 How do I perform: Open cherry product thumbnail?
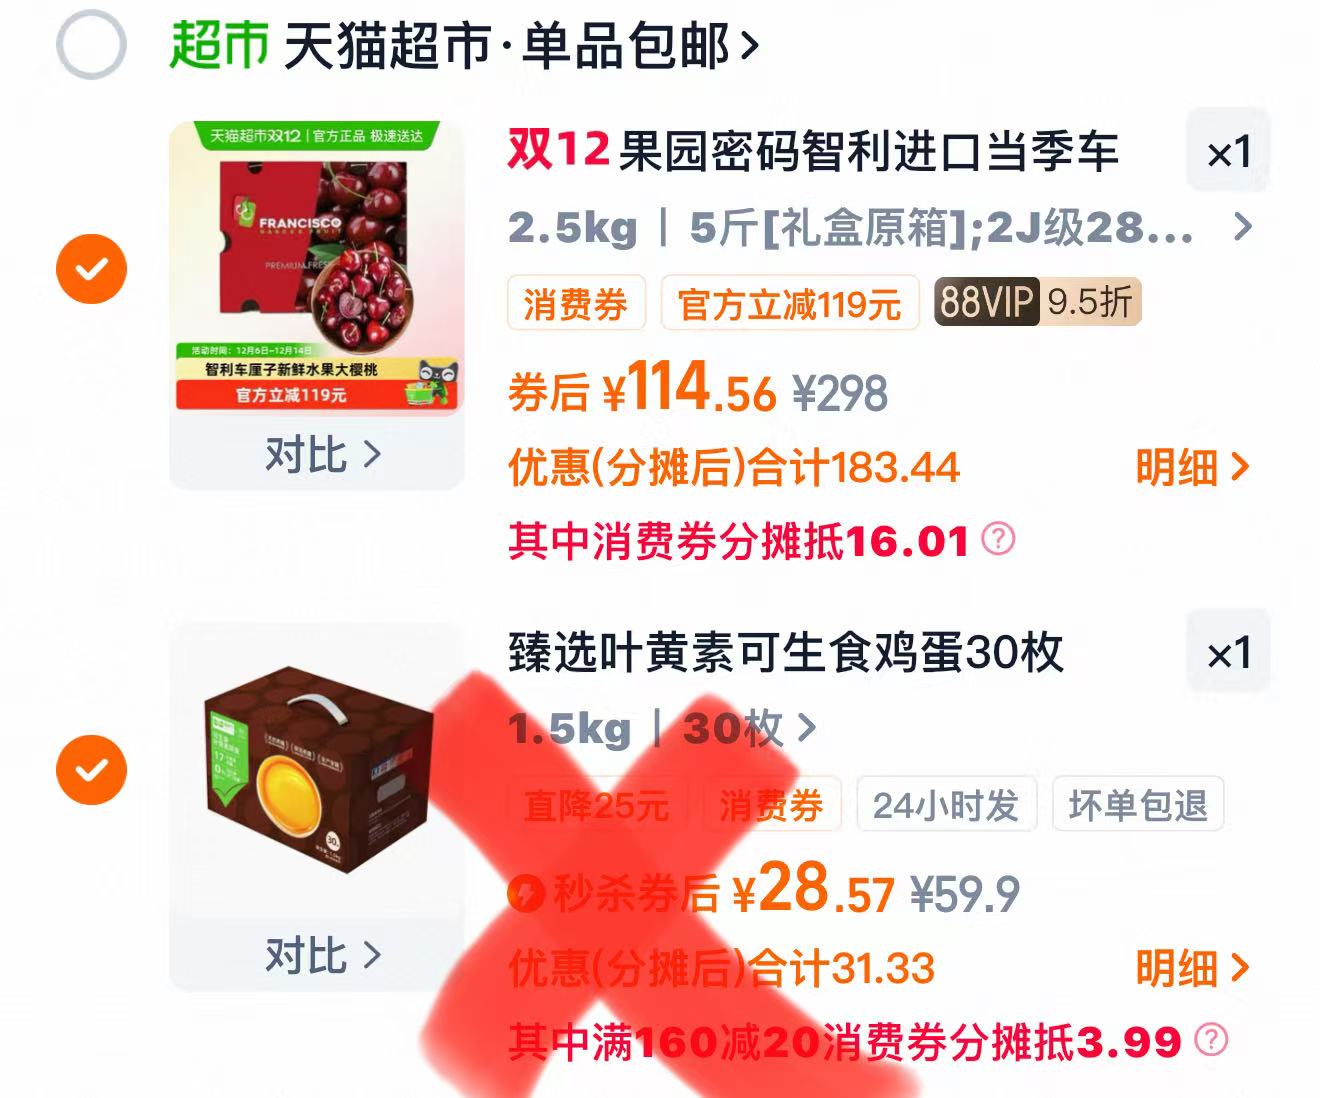pos(317,268)
